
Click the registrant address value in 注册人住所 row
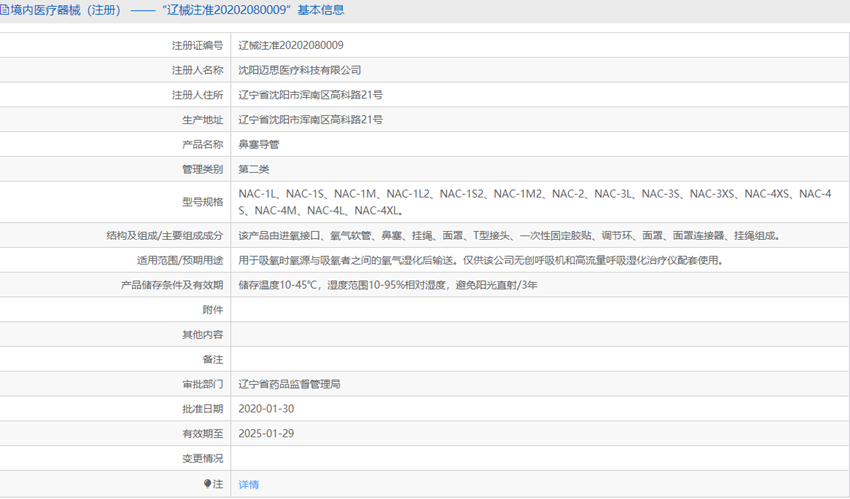(311, 95)
